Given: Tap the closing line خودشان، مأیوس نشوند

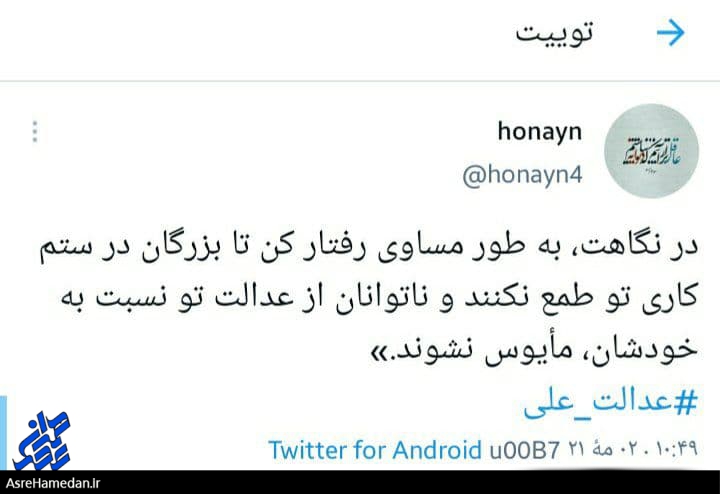Looking at the screenshot, I should tap(534, 349).
